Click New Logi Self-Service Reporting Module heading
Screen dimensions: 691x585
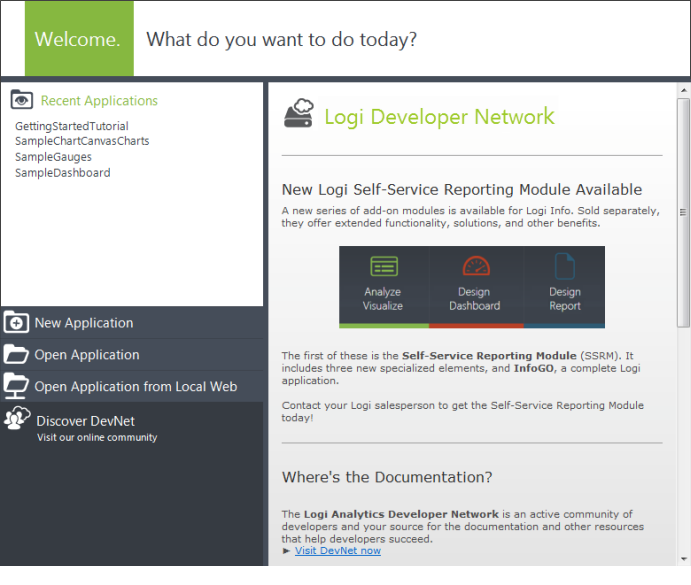[x=462, y=190]
